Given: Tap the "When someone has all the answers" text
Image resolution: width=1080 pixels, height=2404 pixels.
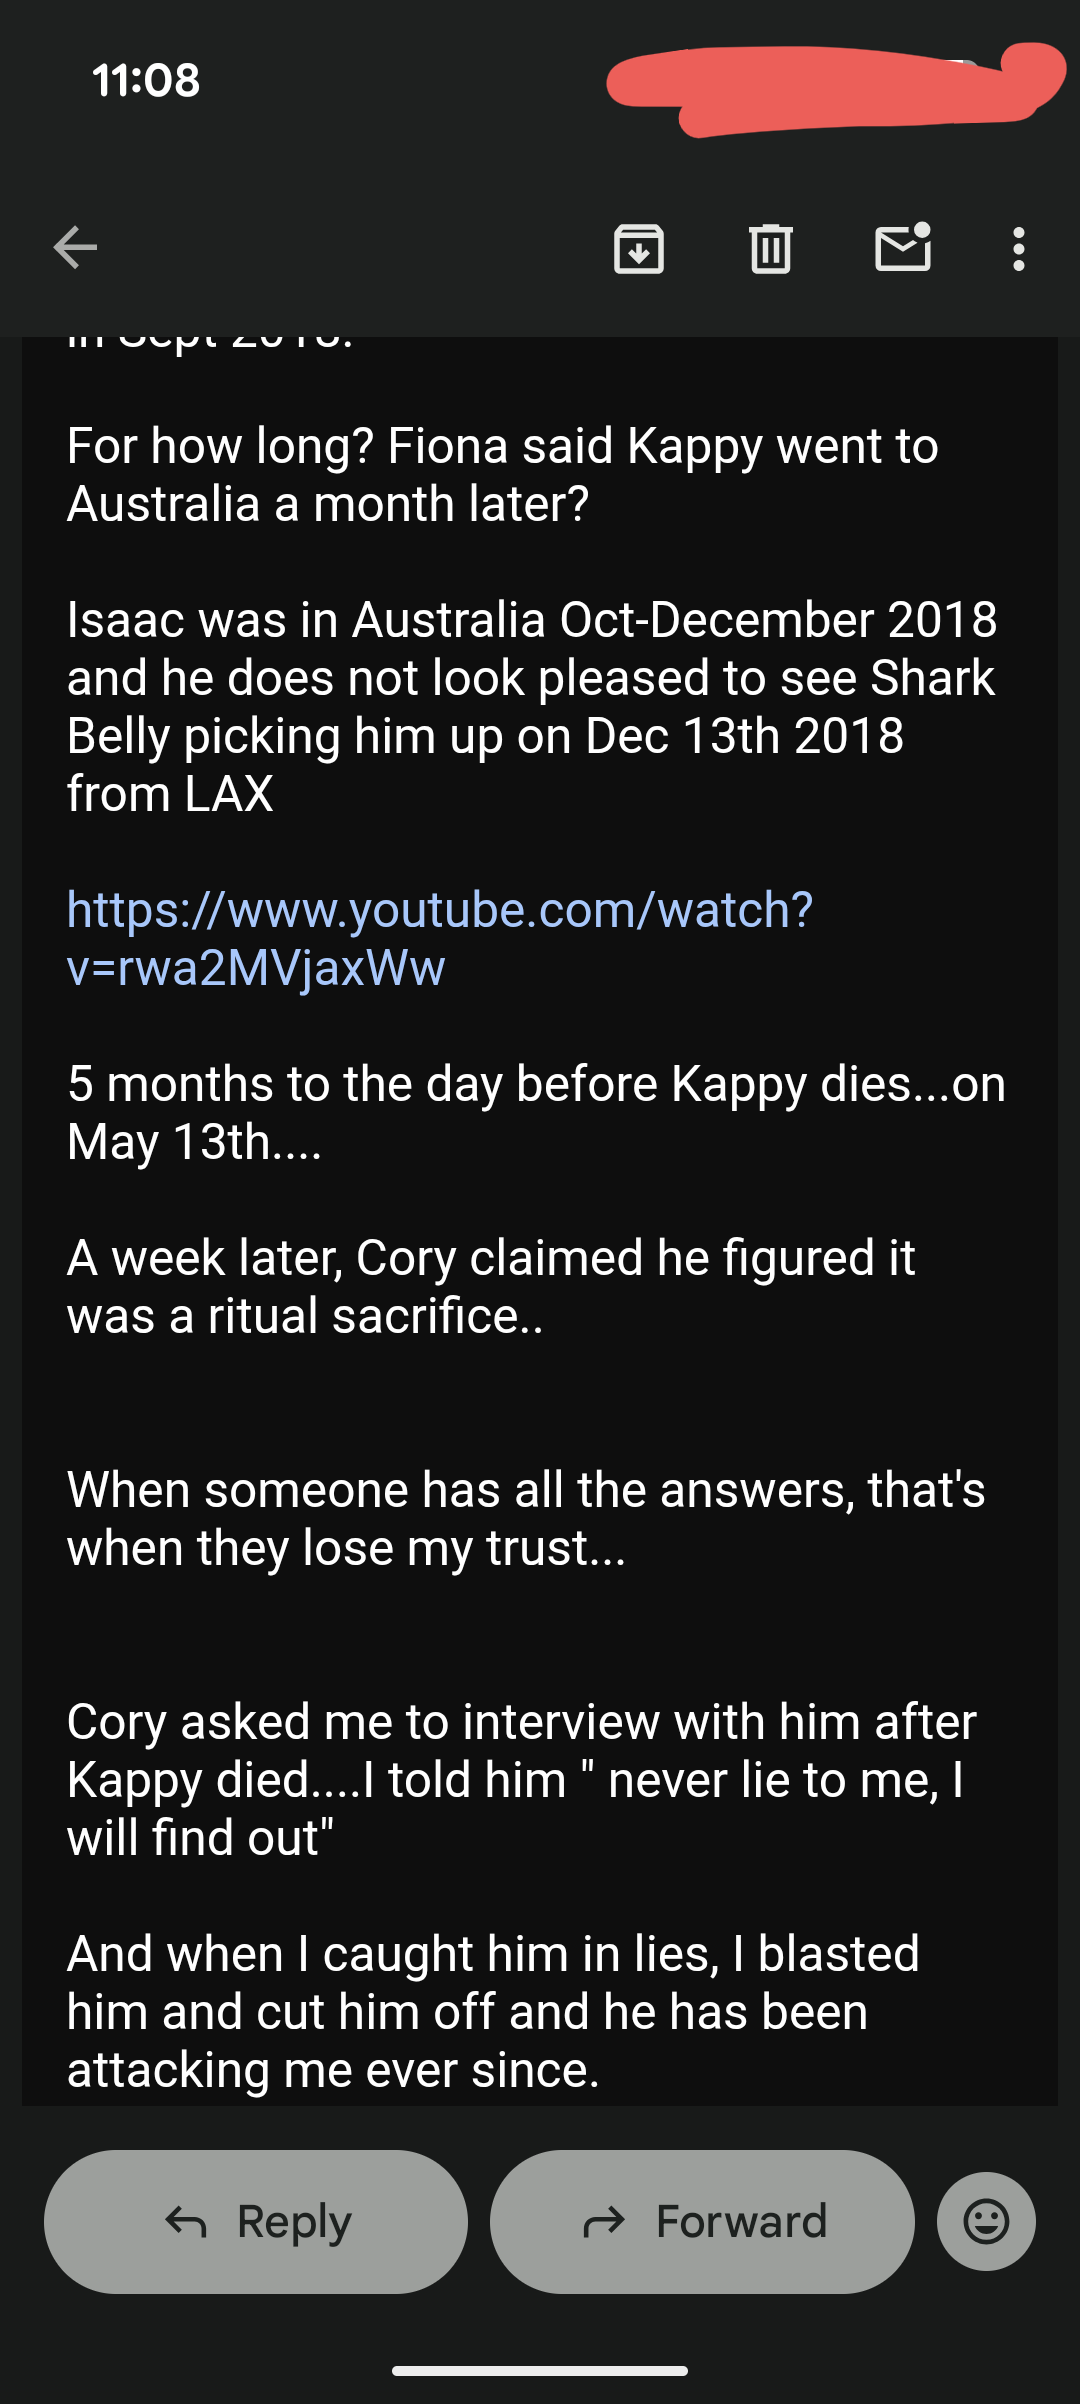Looking at the screenshot, I should point(526,1518).
